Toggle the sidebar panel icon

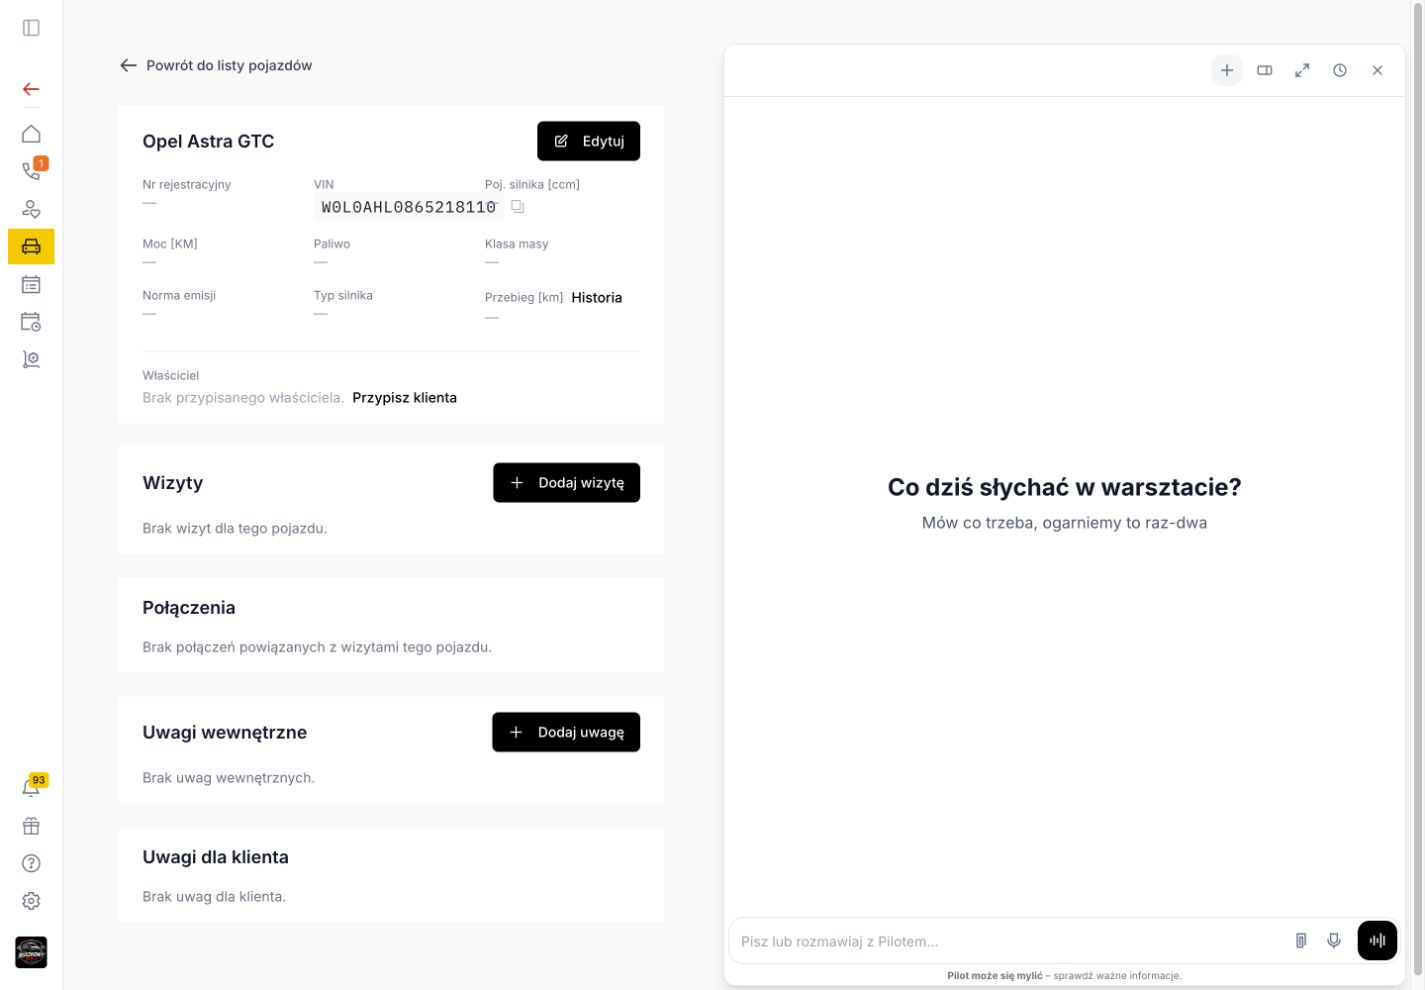tap(31, 28)
